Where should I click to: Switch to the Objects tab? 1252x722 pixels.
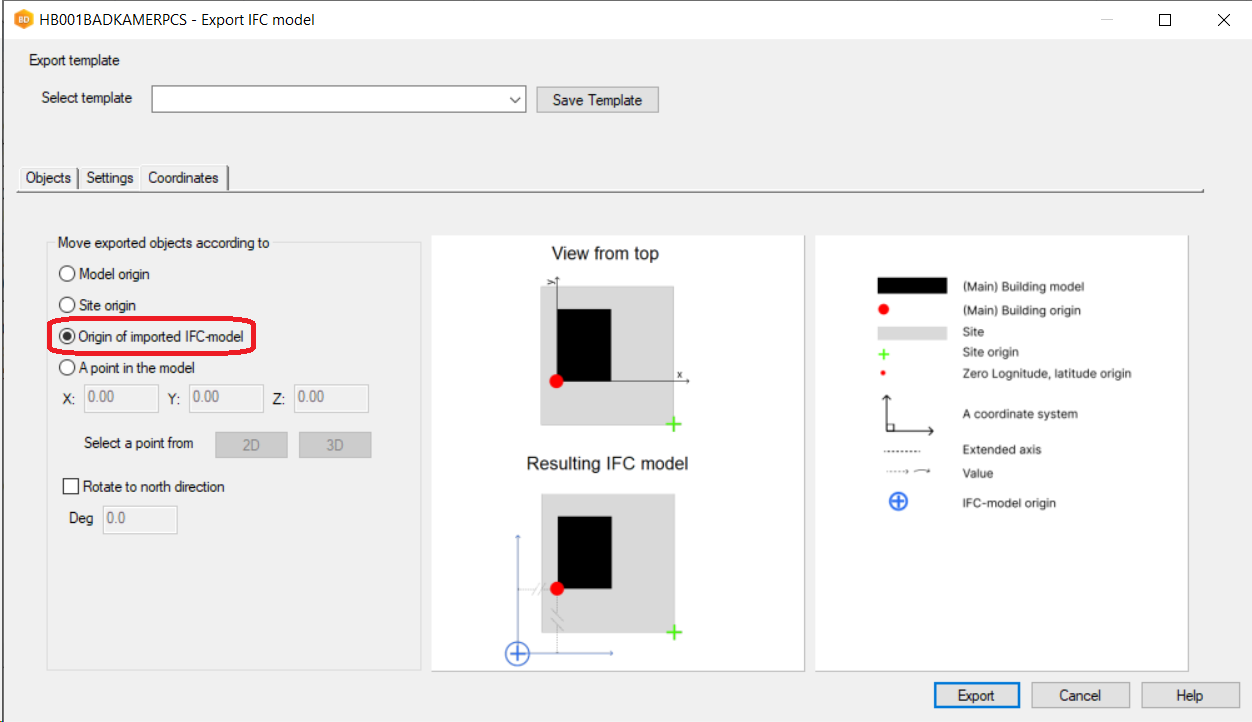[x=48, y=177]
